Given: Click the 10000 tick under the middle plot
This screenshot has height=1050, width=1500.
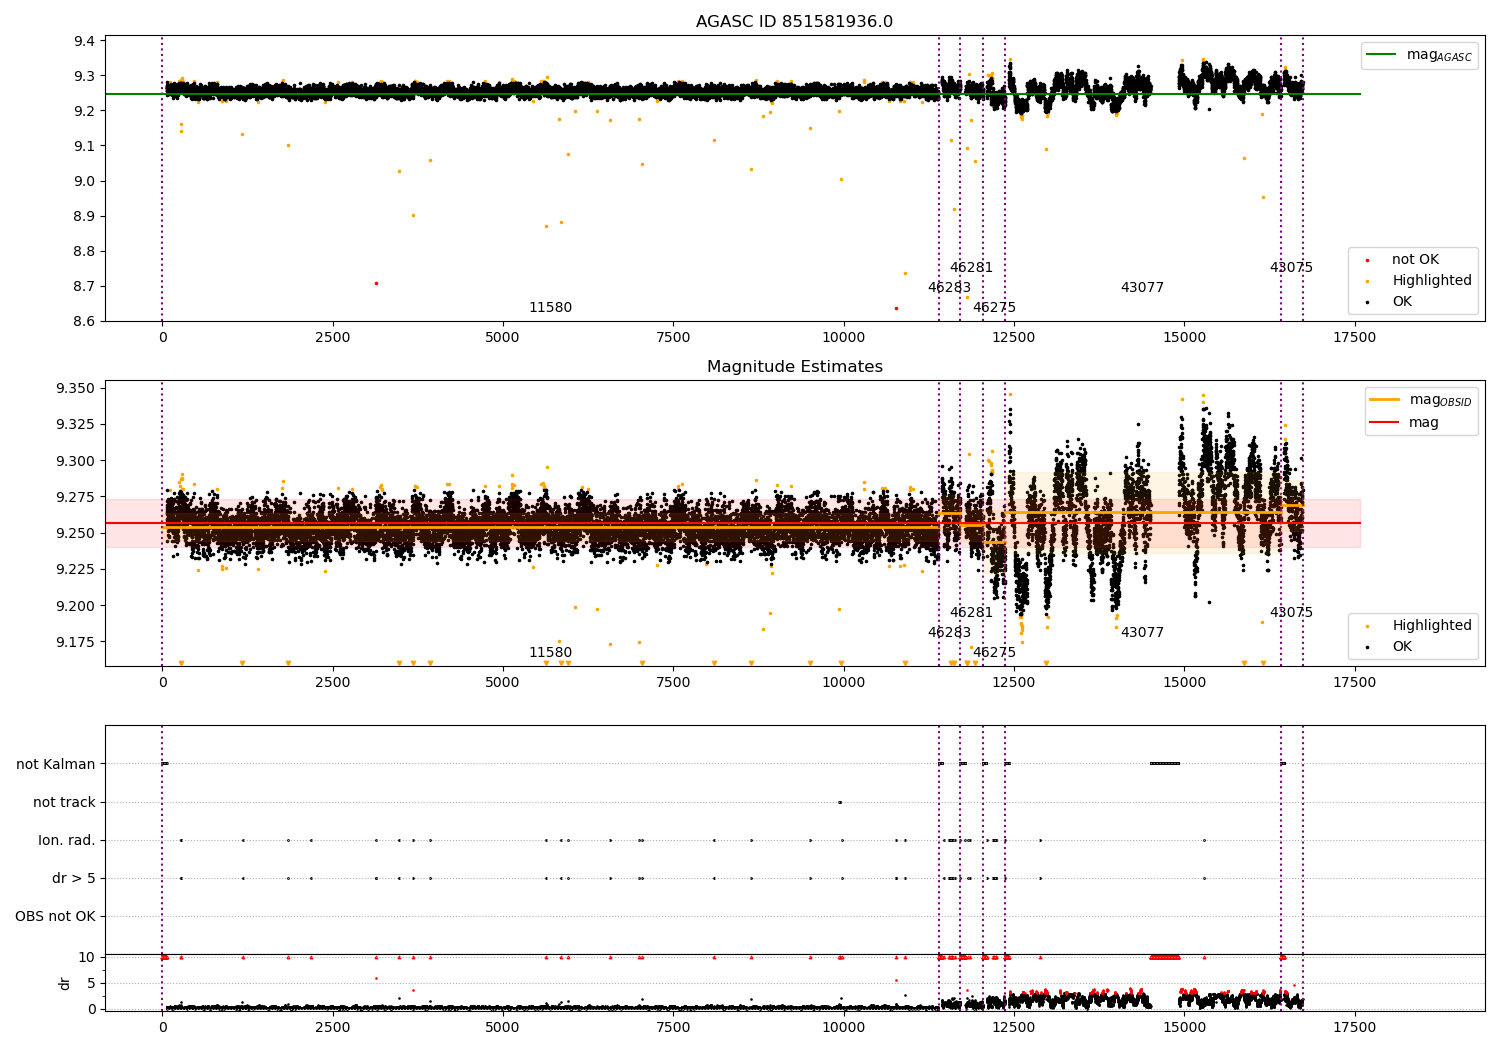Looking at the screenshot, I should (x=843, y=683).
